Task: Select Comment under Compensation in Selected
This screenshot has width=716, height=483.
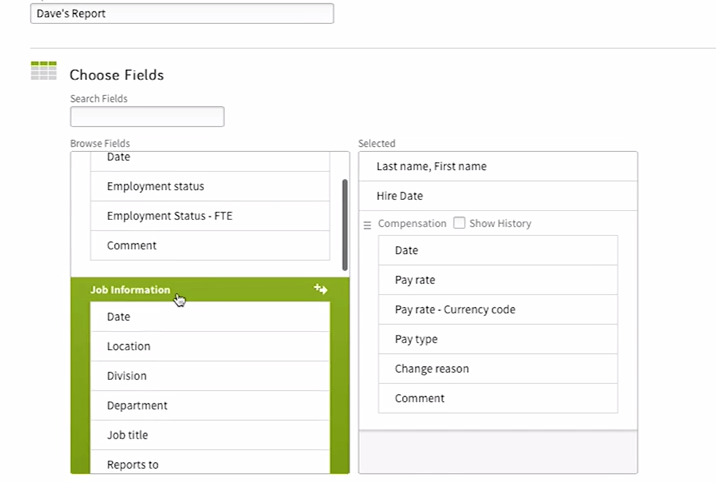Action: pyautogui.click(x=498, y=399)
